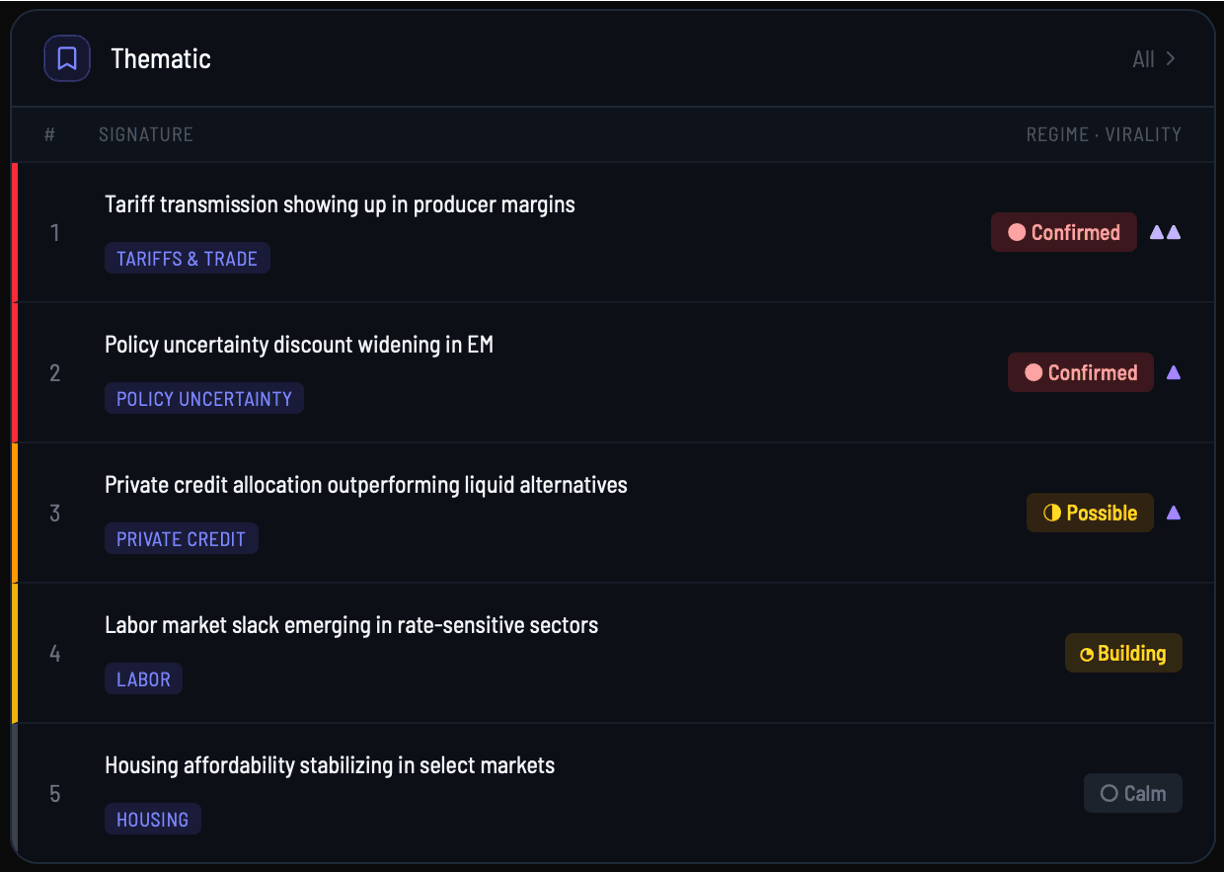Click the virality triangle on Private credit row
The height and width of the screenshot is (872, 1224).
pos(1174,513)
